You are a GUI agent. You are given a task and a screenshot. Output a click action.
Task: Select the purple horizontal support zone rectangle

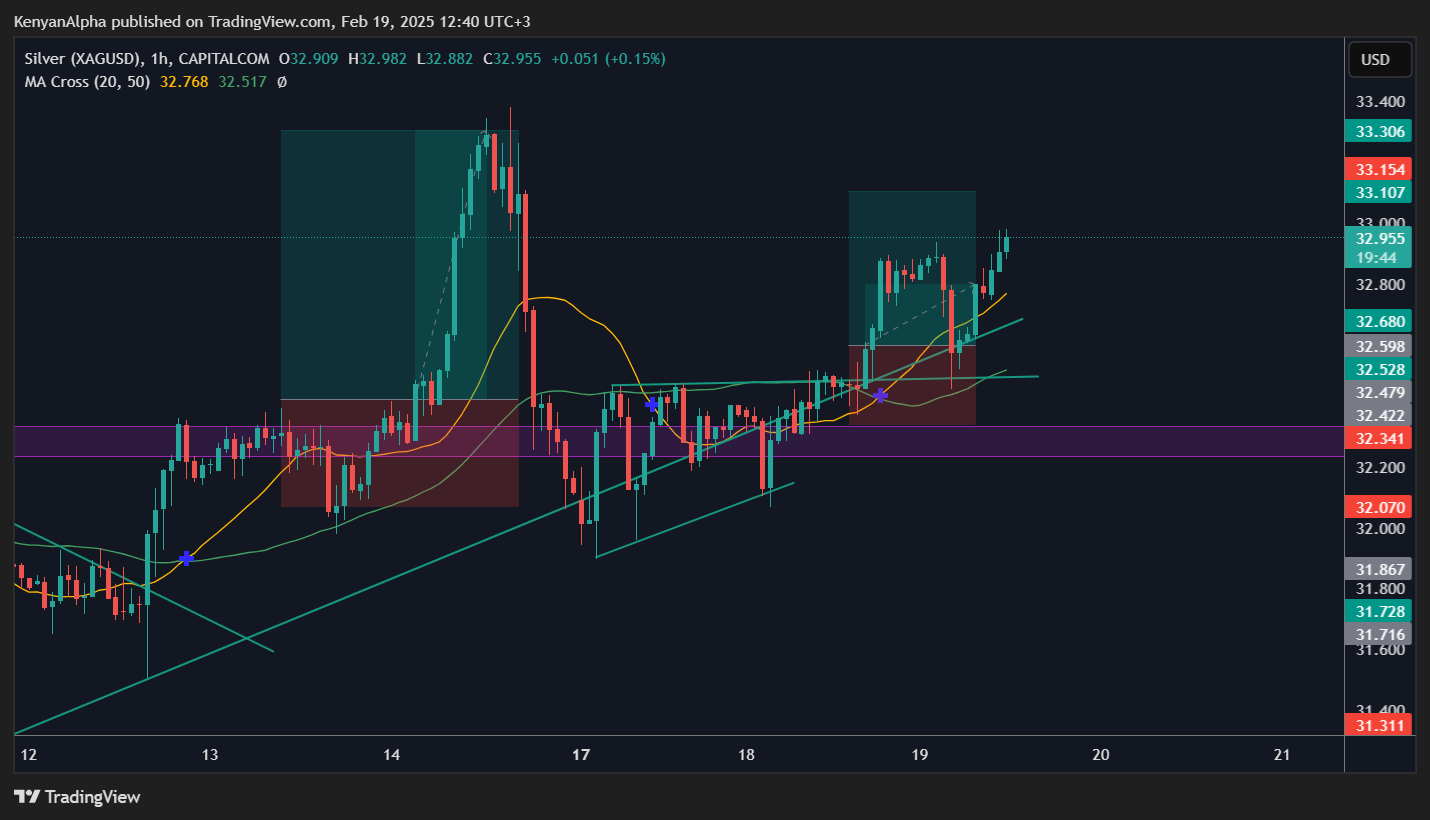click(x=679, y=441)
